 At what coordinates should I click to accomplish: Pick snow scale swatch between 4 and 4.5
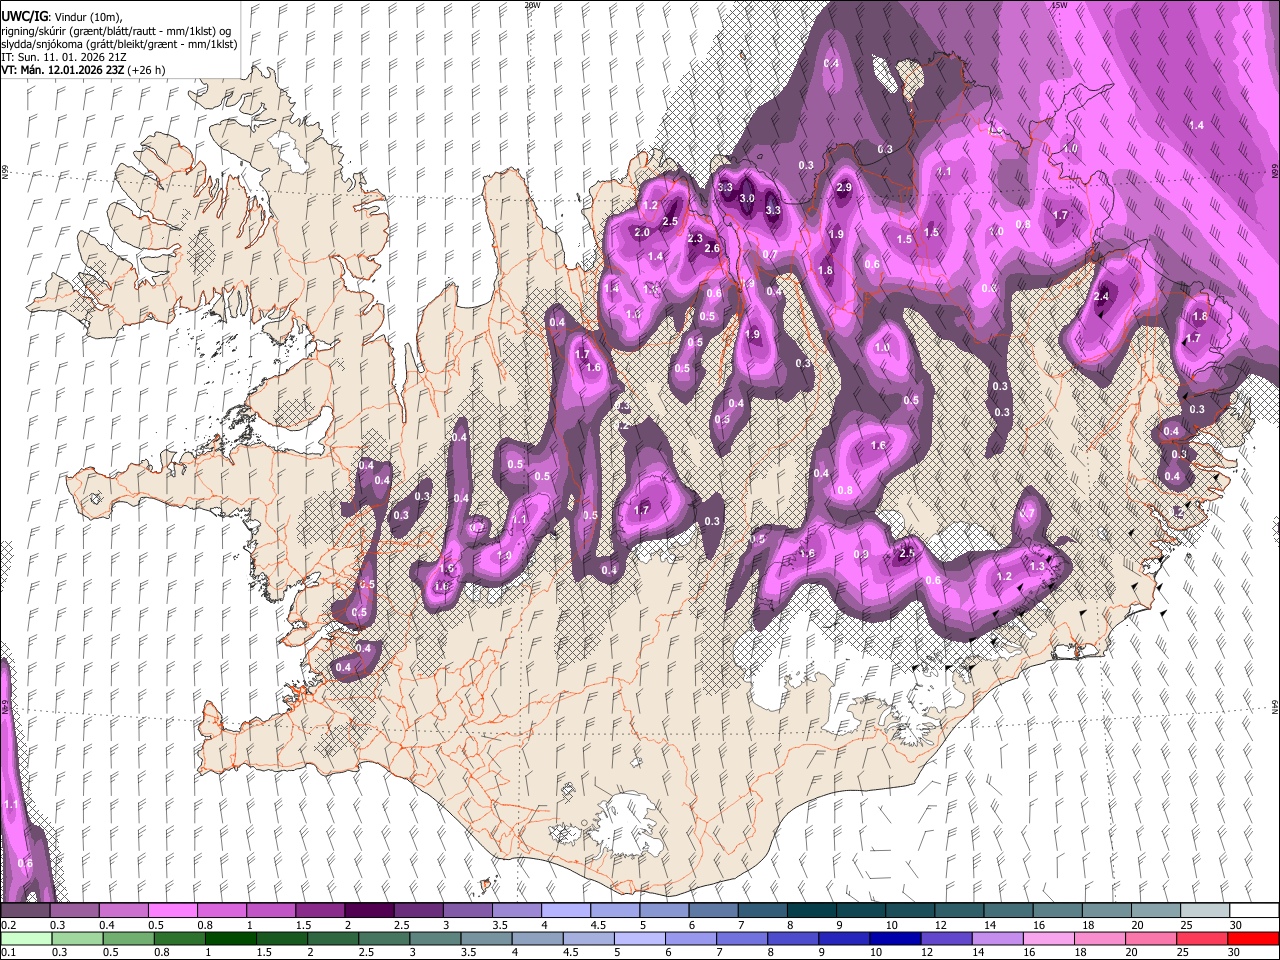(566, 911)
